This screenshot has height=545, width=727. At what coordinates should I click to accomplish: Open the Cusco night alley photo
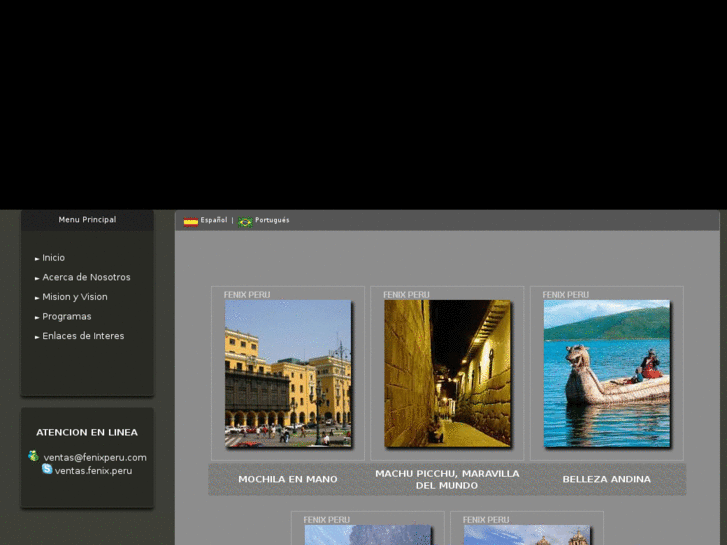coord(447,373)
